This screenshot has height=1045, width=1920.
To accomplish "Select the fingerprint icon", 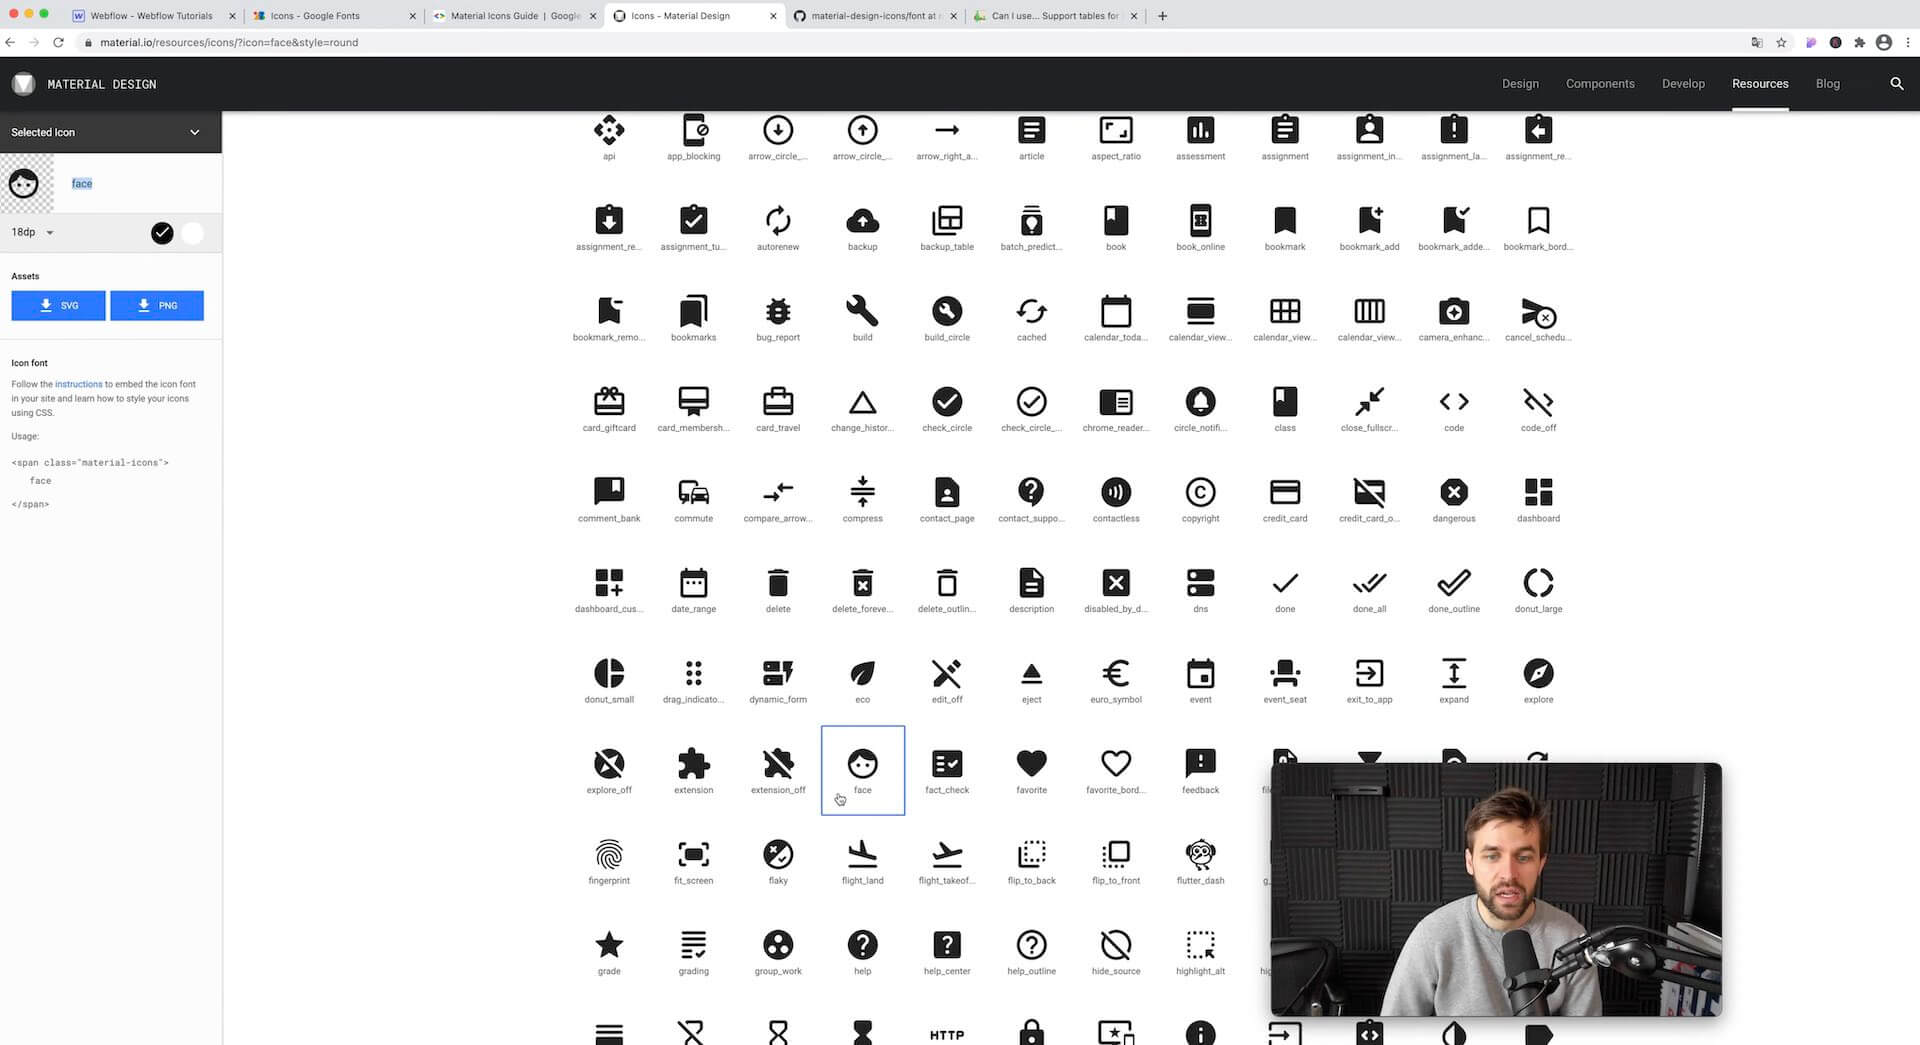I will tap(608, 853).
